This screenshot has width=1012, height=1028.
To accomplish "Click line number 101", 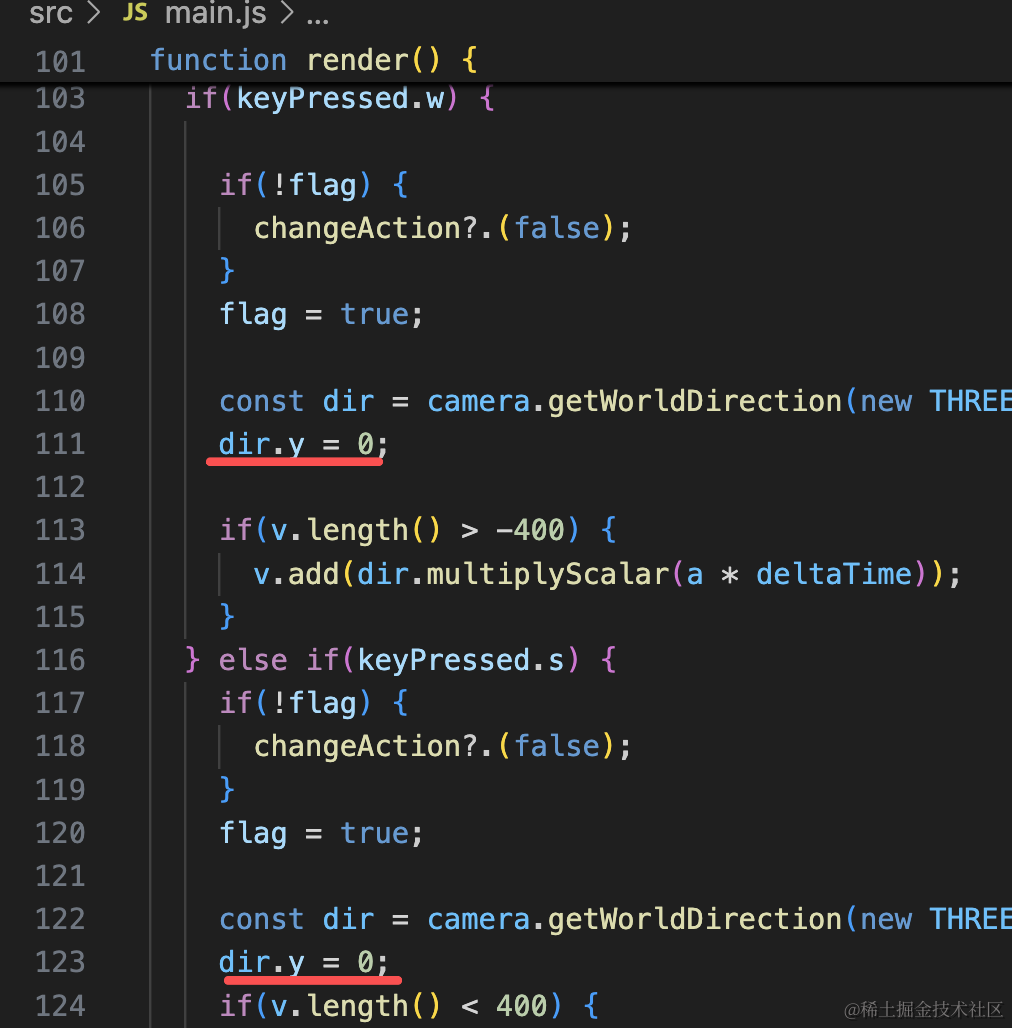I will 60,62.
